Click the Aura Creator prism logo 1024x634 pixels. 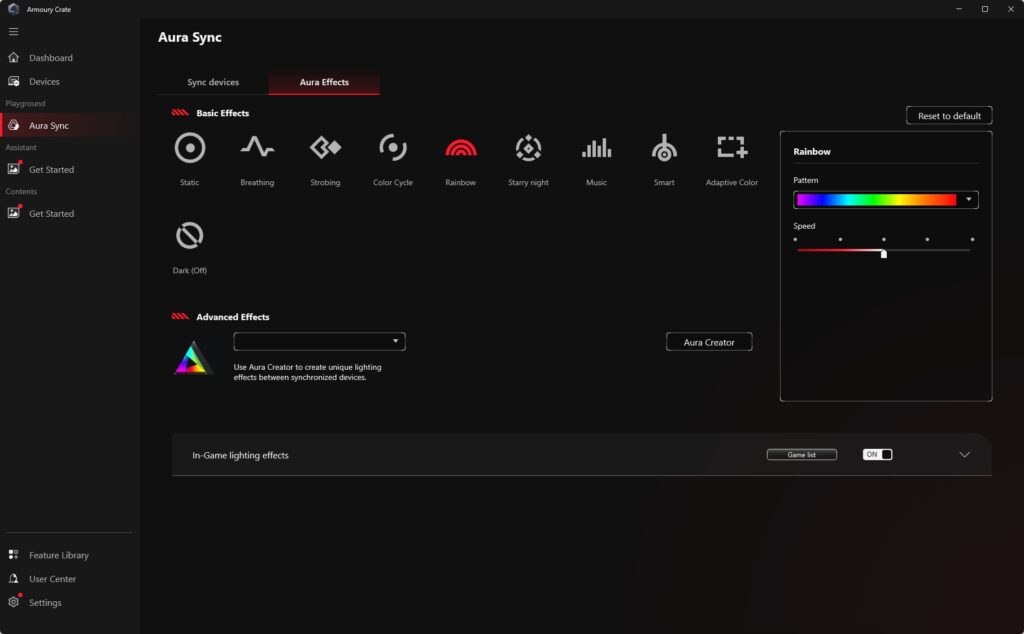coord(193,358)
